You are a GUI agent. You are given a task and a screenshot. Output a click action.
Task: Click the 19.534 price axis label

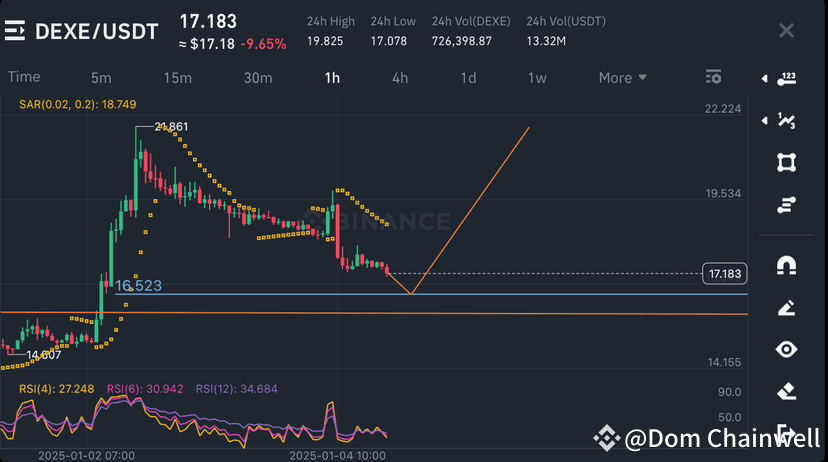pos(723,193)
